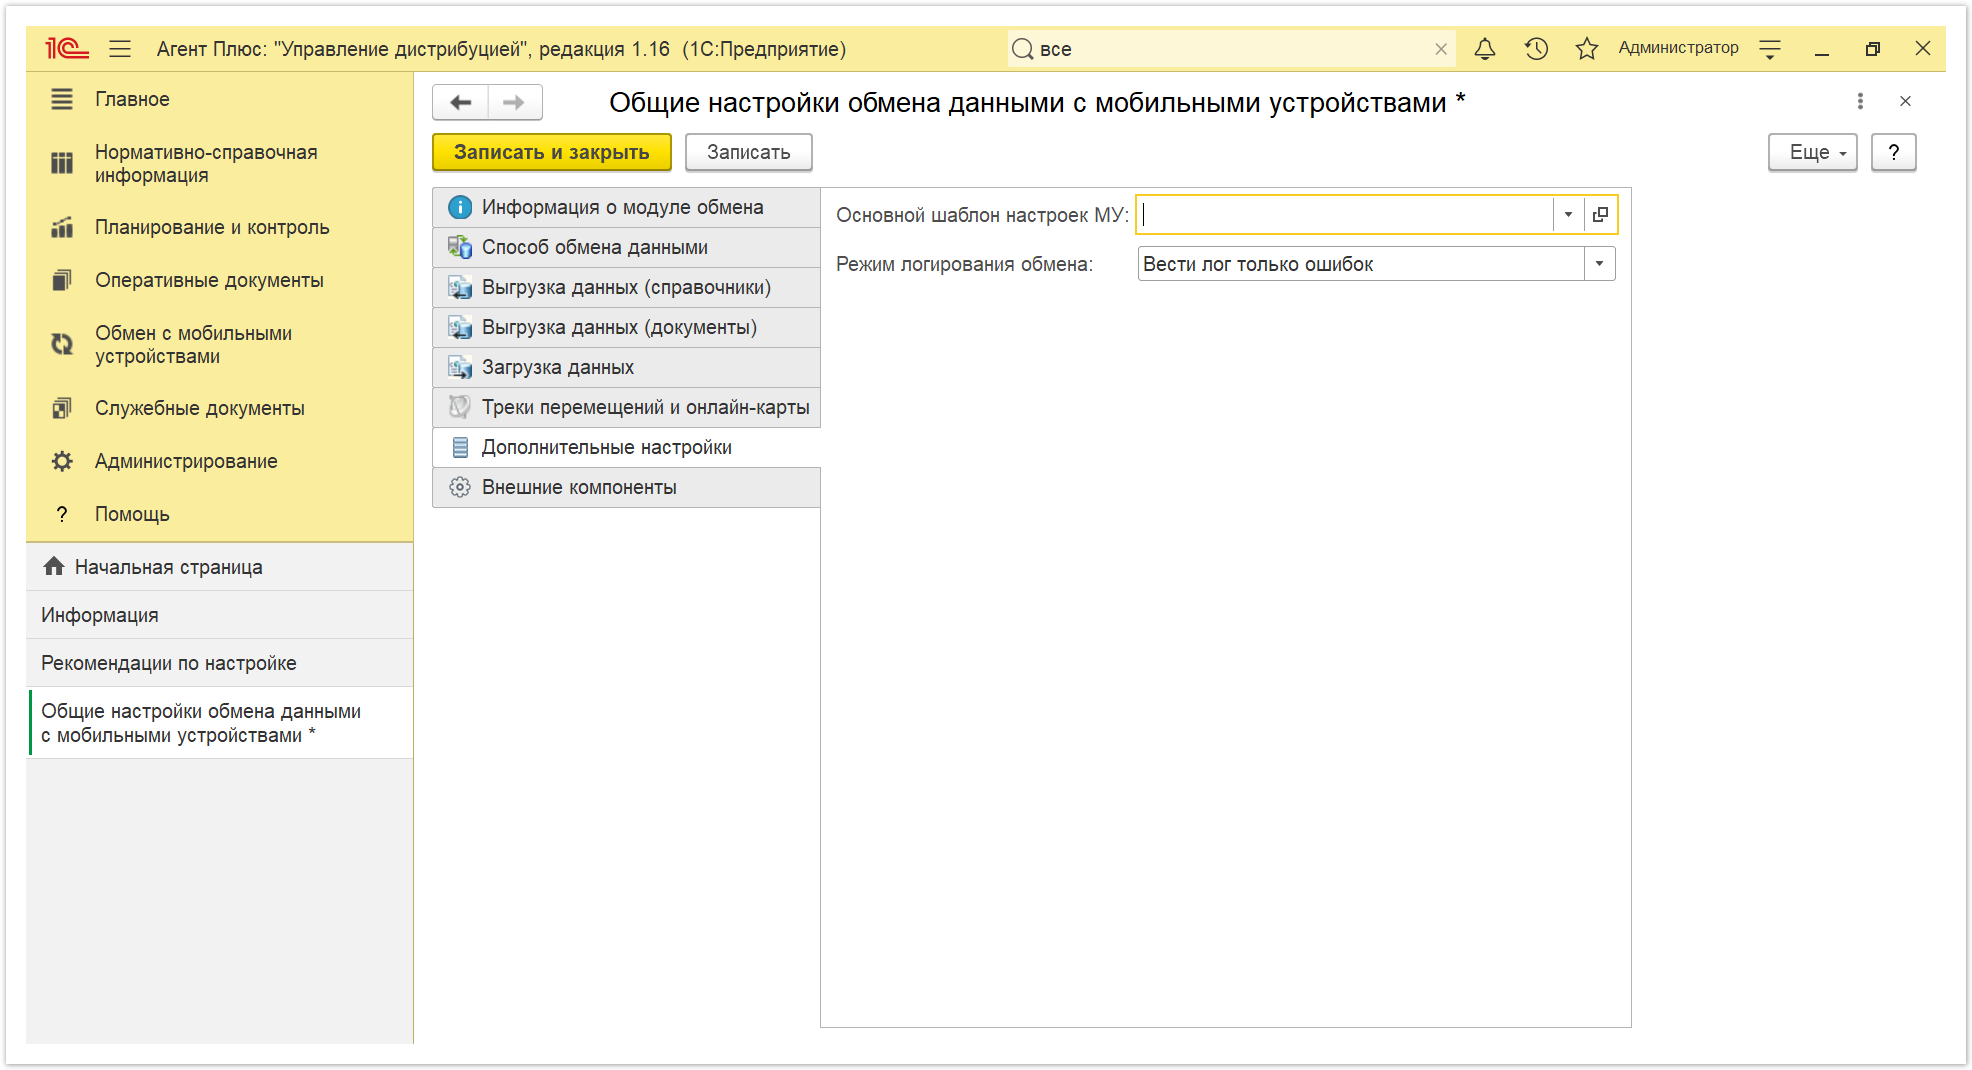This screenshot has width=1972, height=1070.
Task: Click icon beside Загрузка данных
Action: coord(460,367)
